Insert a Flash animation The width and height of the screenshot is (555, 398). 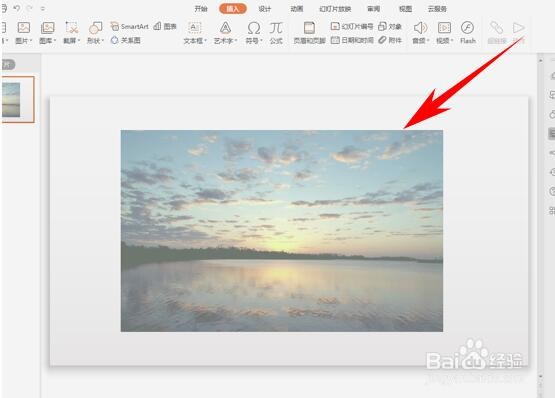click(x=468, y=33)
